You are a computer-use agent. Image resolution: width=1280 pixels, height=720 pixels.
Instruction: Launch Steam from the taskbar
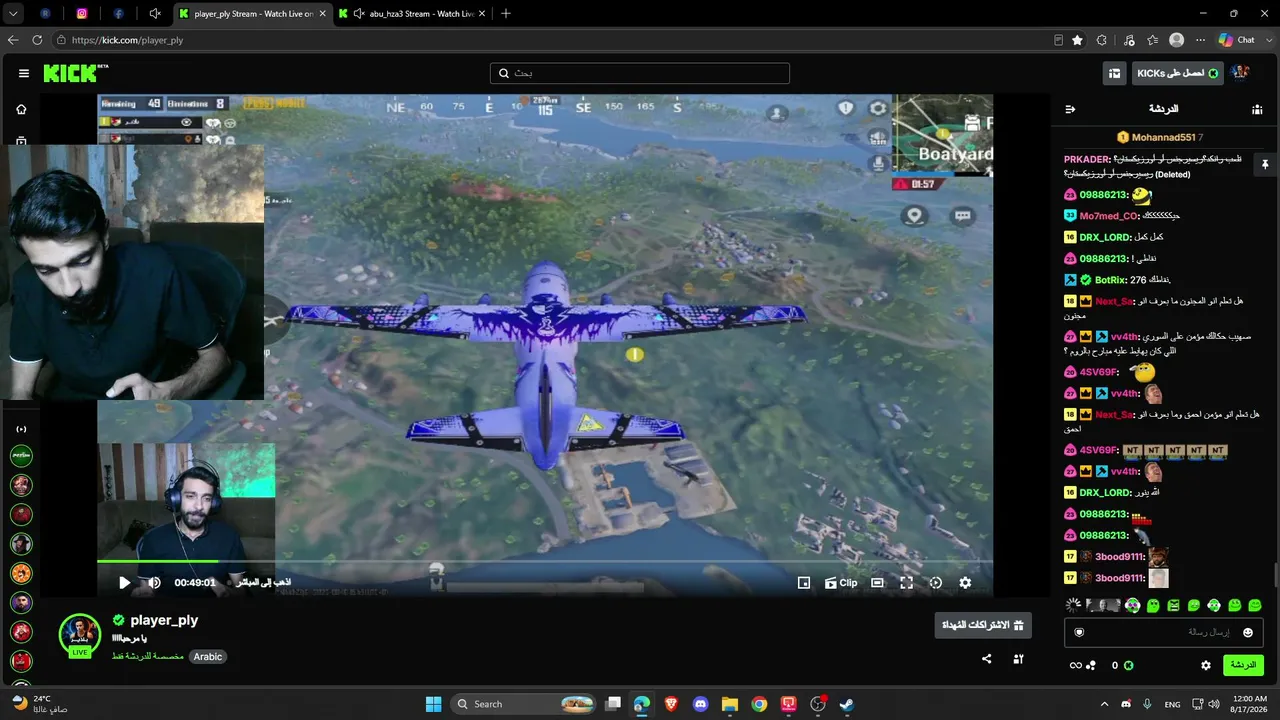click(x=847, y=704)
